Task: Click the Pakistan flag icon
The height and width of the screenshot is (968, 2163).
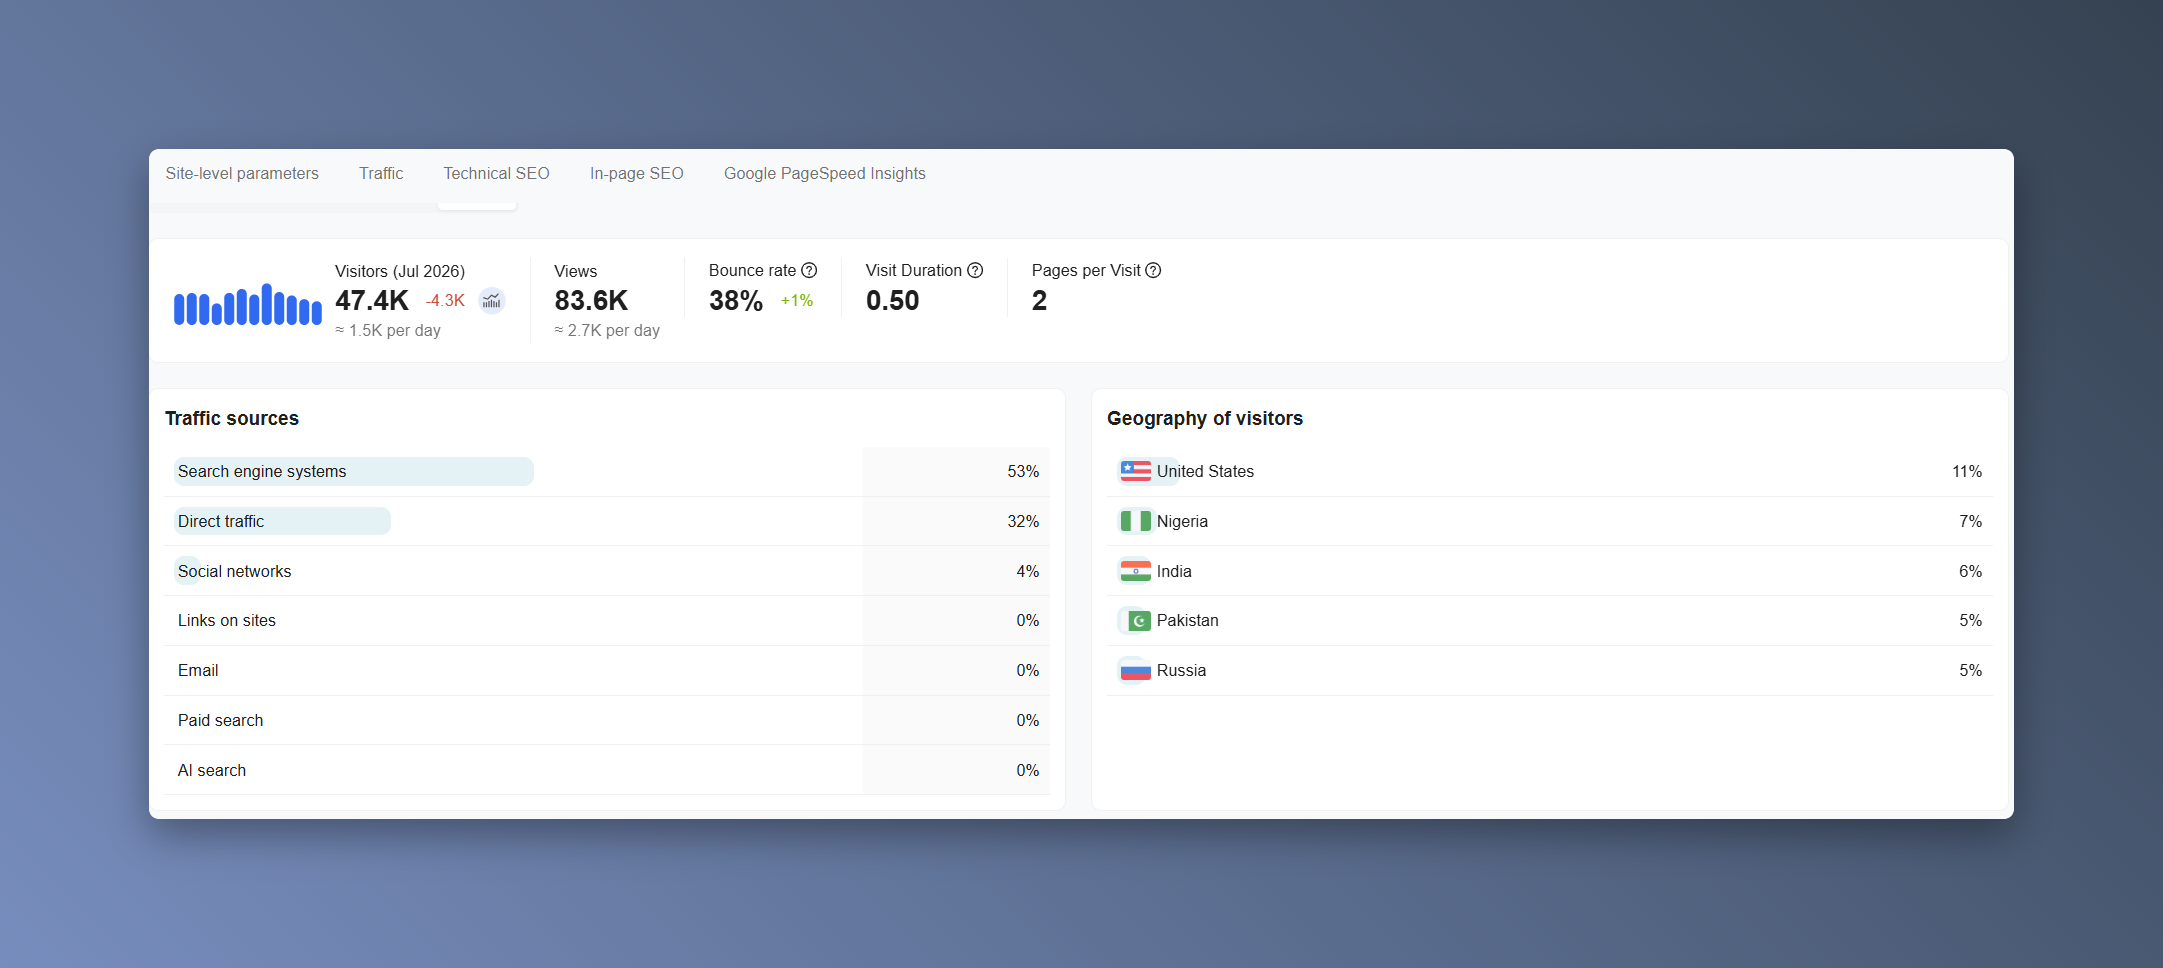Action: [x=1138, y=621]
